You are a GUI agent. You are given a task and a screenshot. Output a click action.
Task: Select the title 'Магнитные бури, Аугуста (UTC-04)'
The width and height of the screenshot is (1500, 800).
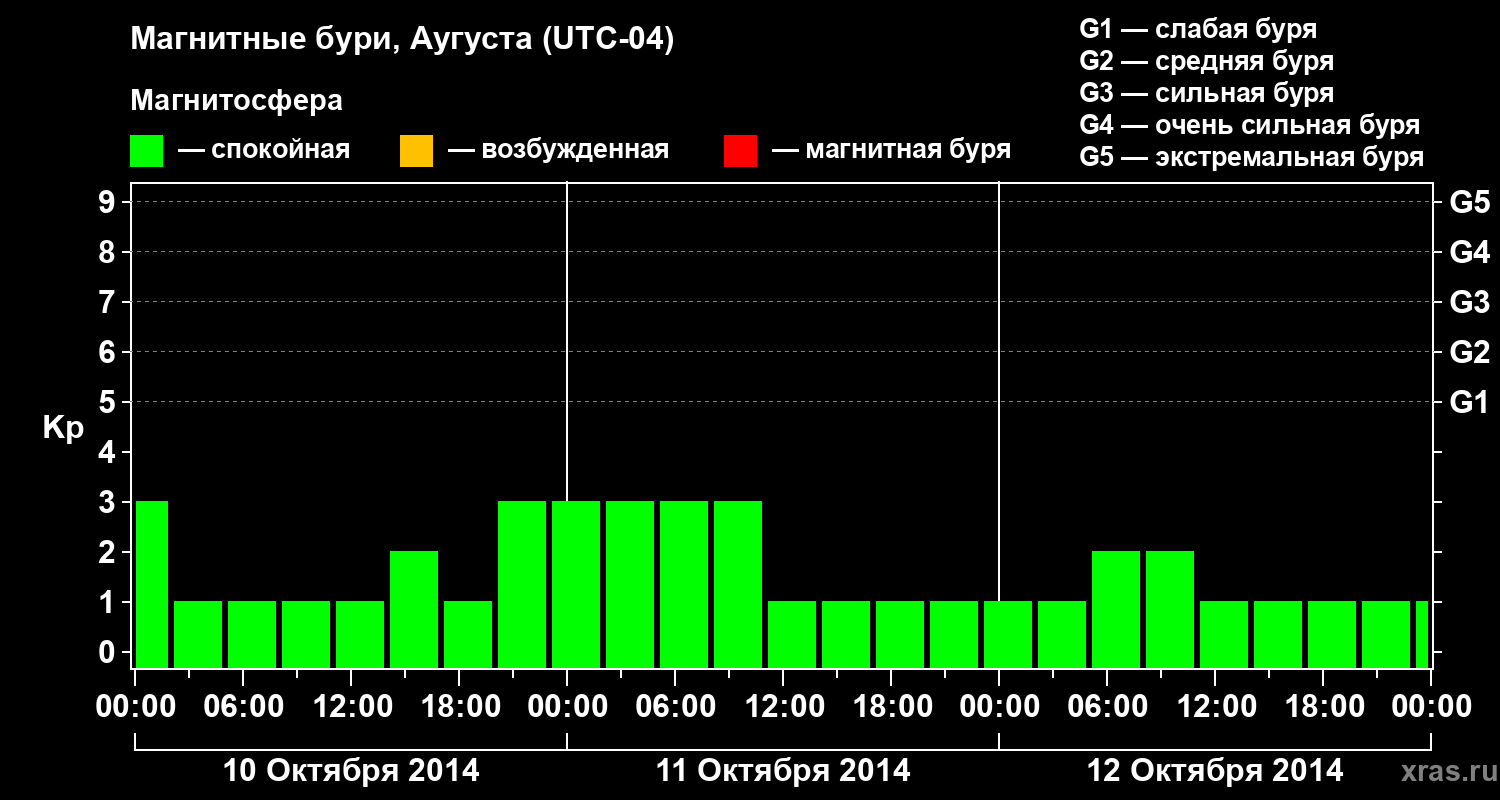click(x=402, y=41)
